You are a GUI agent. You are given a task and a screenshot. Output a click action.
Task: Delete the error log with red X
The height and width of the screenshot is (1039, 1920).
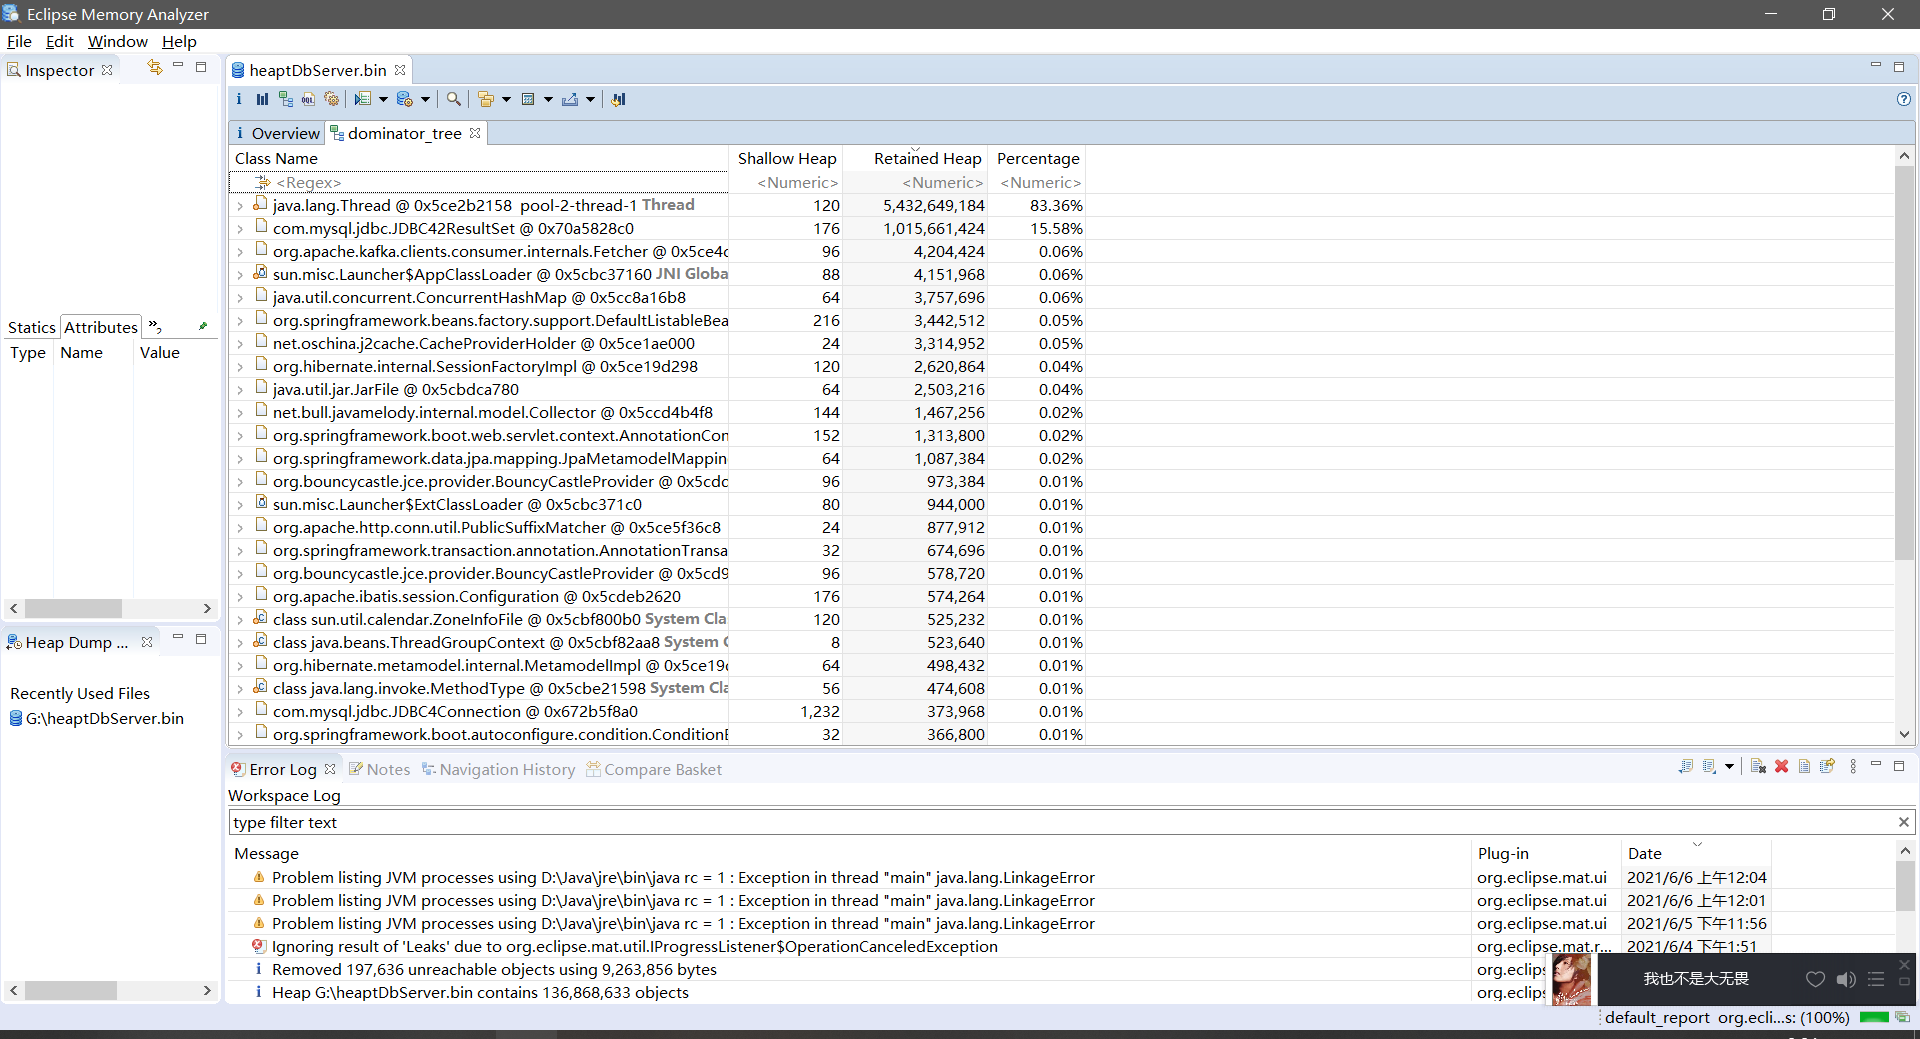1782,767
